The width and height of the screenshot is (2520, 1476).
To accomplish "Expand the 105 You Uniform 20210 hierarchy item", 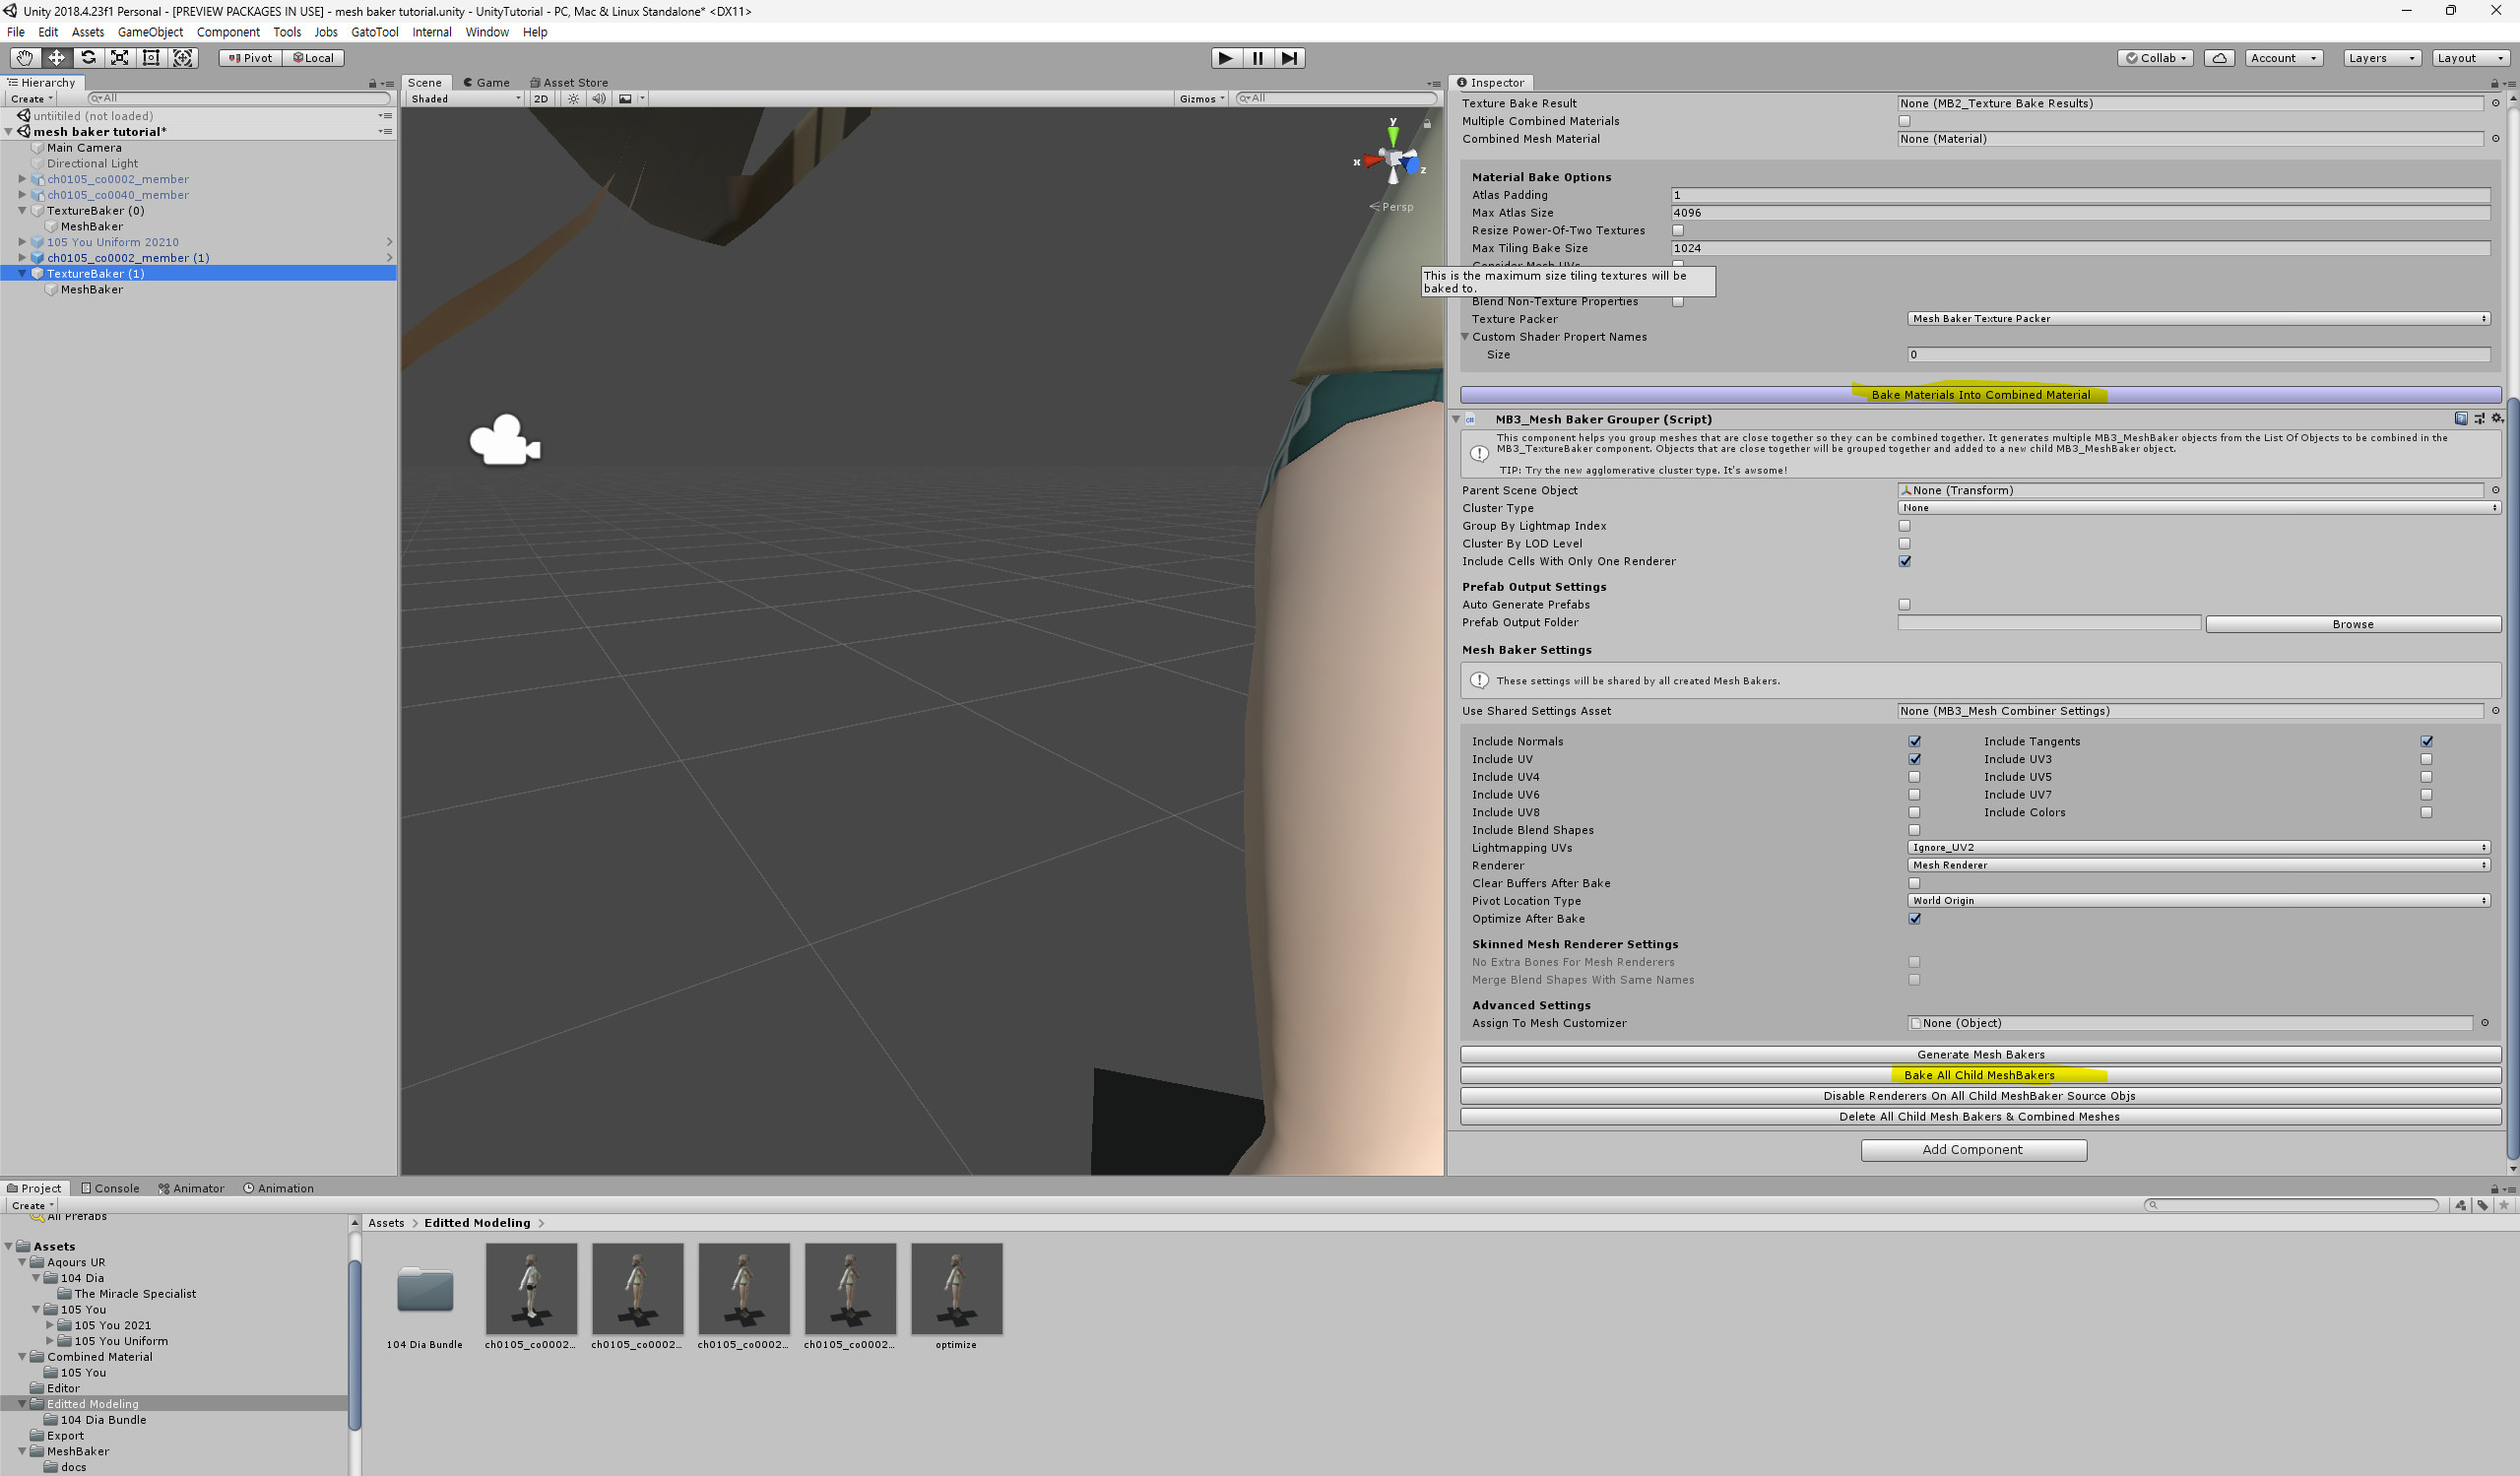I will (x=22, y=241).
